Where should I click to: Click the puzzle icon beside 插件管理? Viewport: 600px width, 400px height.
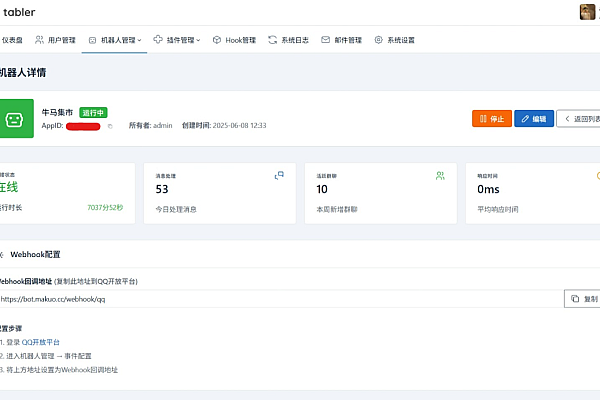click(158, 39)
